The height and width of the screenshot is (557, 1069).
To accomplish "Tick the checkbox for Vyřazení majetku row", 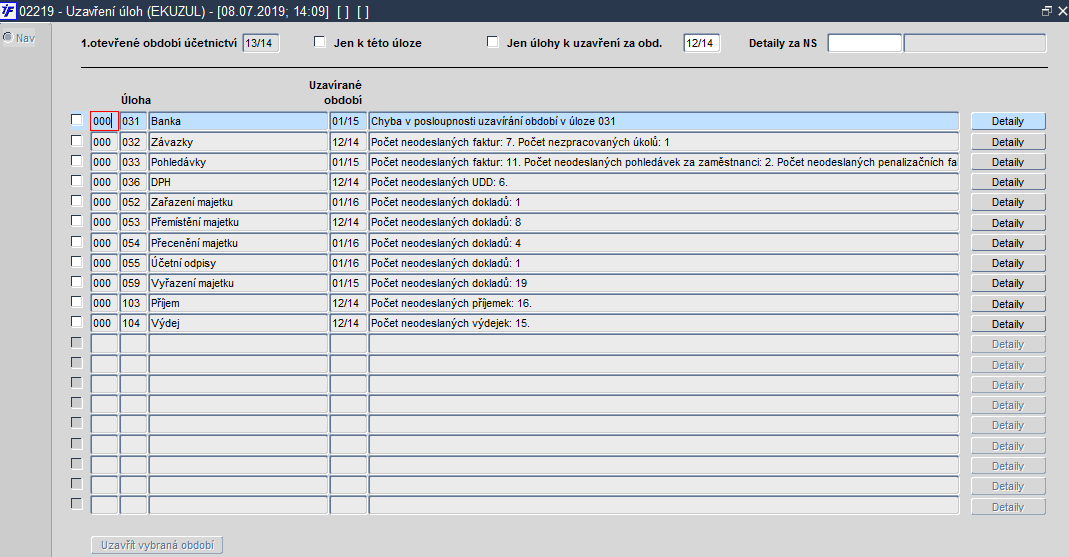I will (x=76, y=282).
